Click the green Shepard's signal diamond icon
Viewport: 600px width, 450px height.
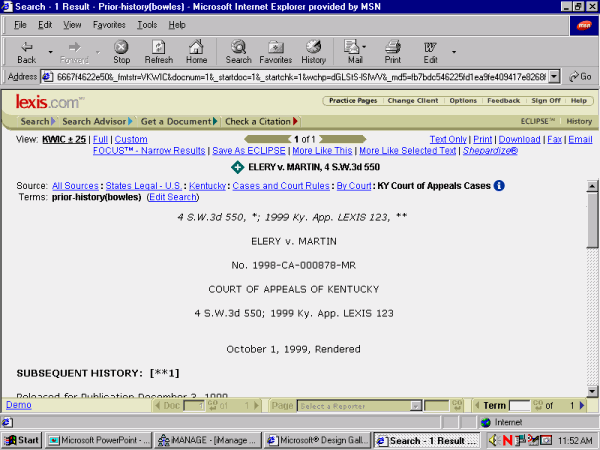click(x=236, y=167)
